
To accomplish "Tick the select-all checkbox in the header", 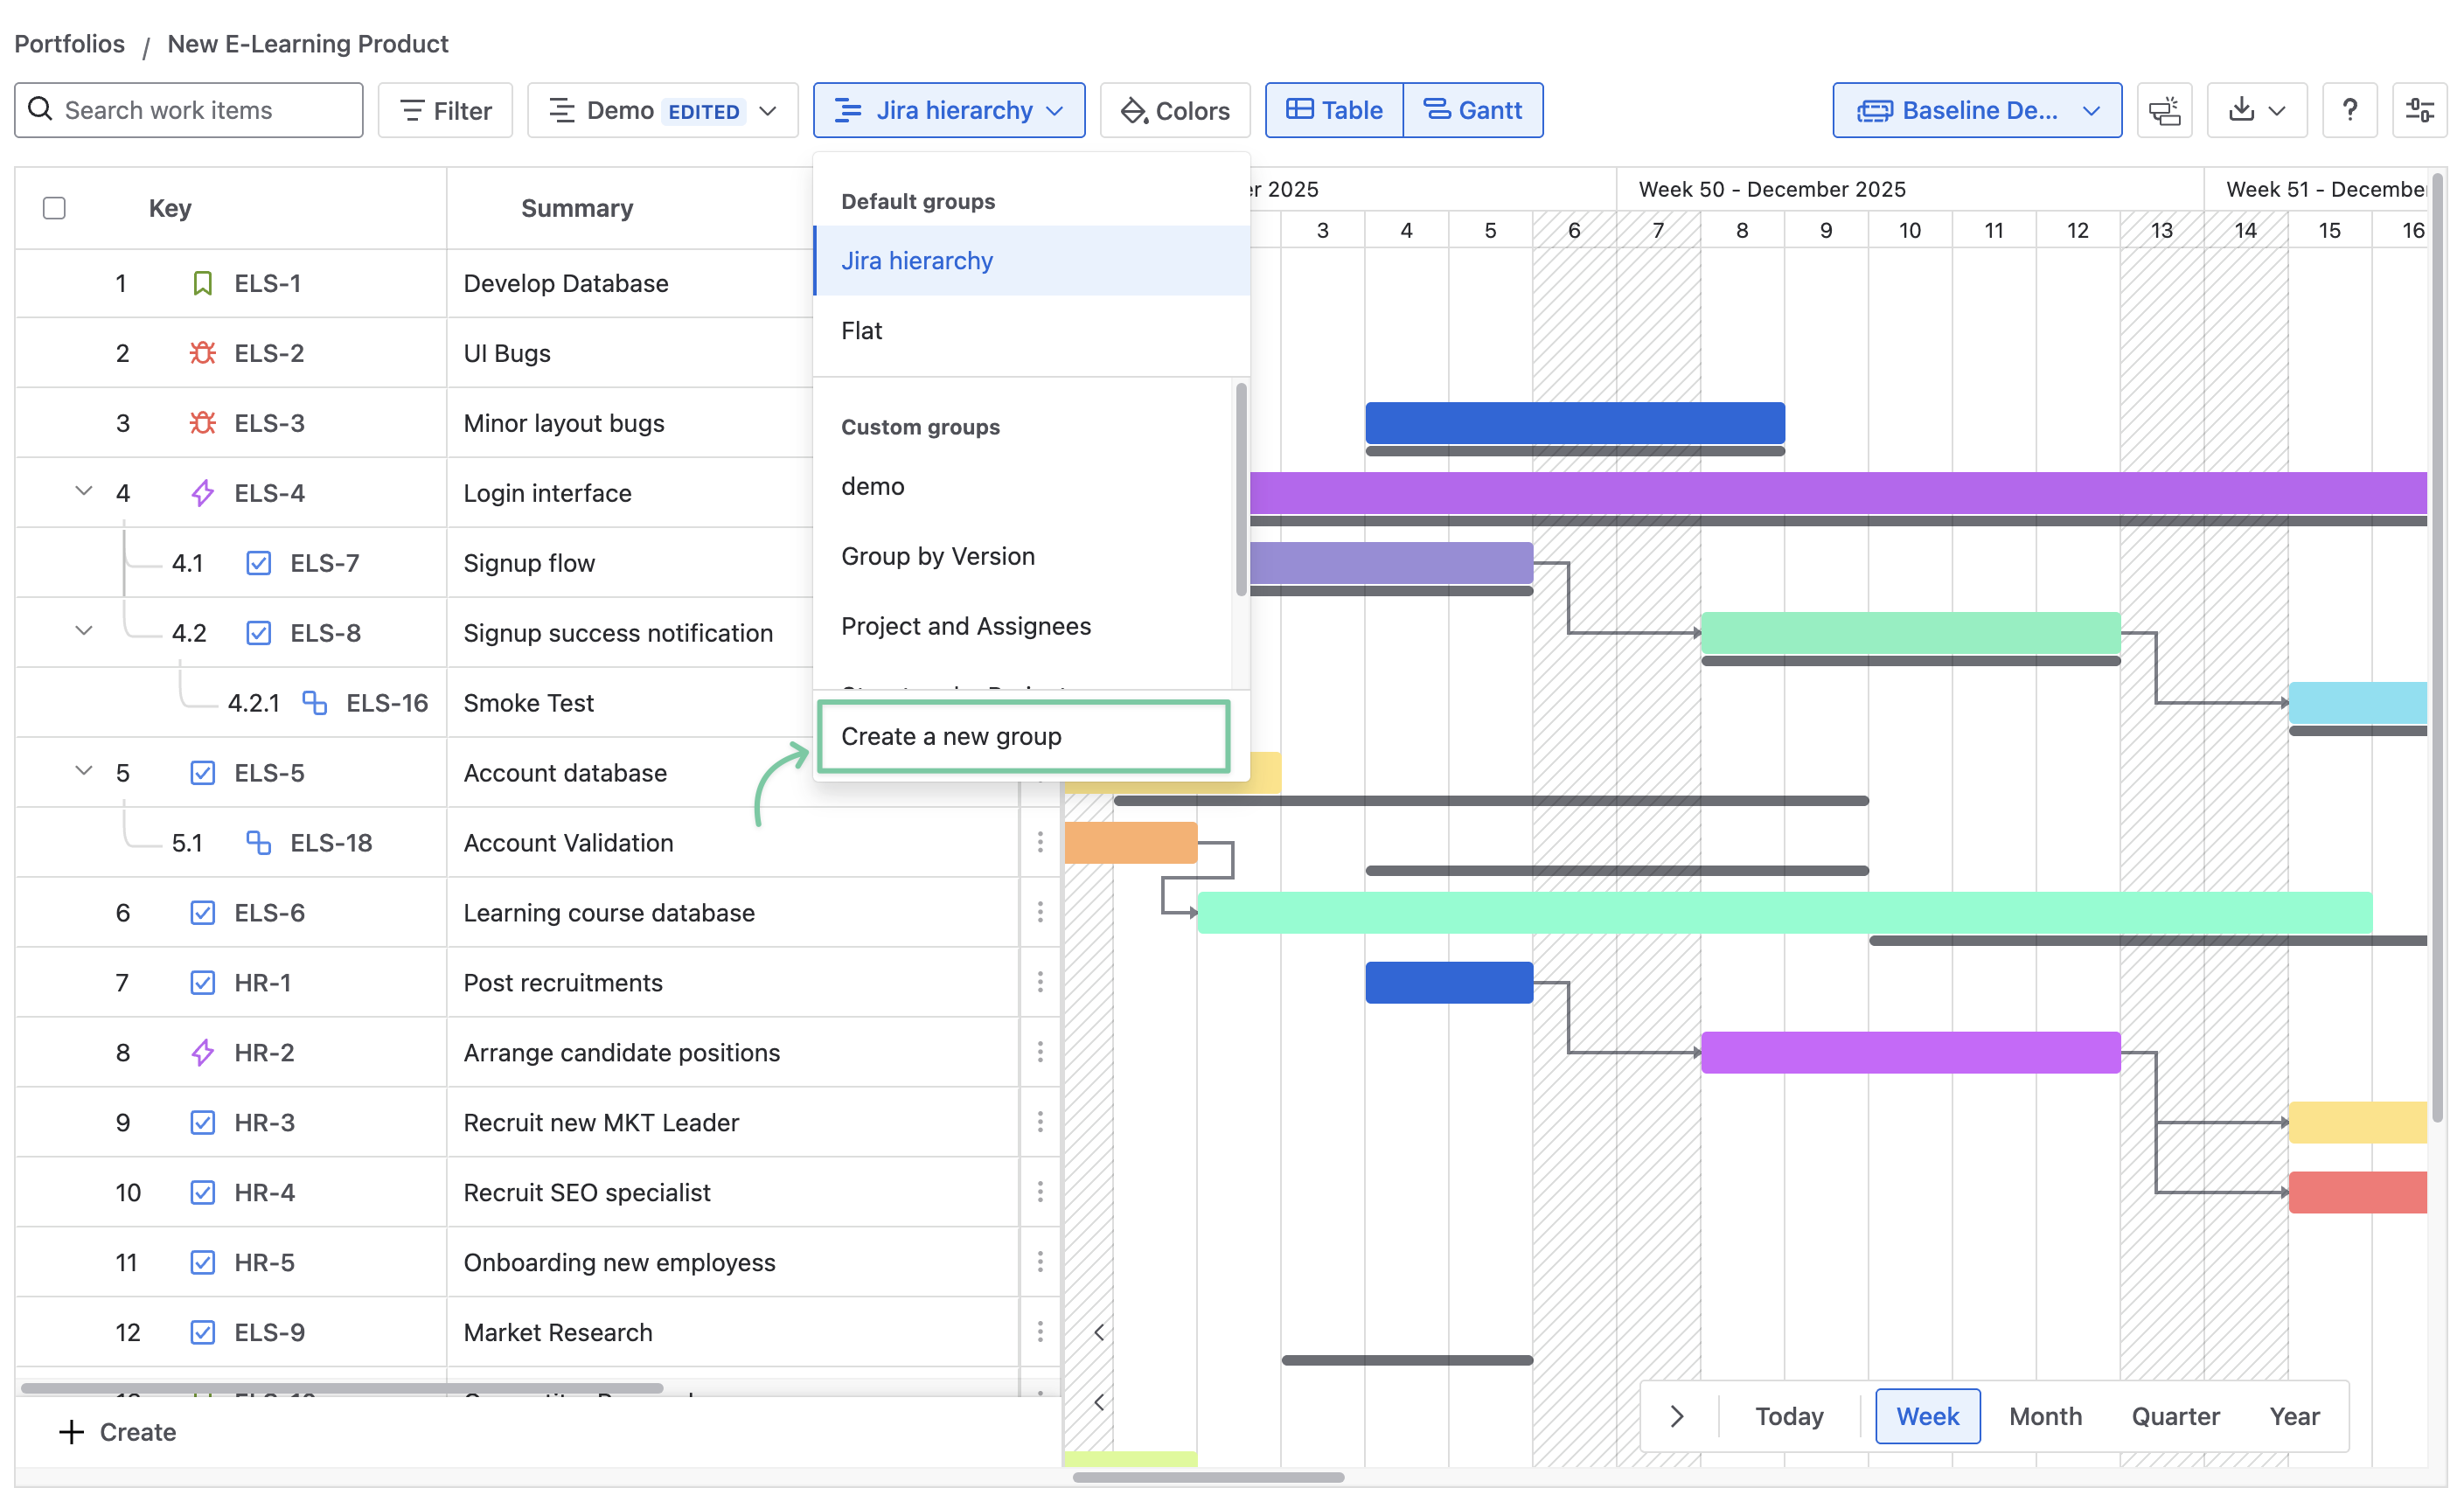I will tap(55, 208).
